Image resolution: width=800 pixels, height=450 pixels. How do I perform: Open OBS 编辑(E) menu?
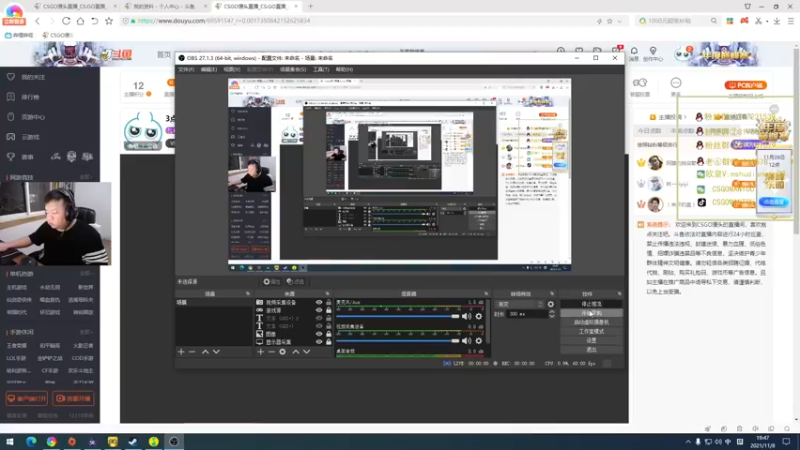(x=209, y=69)
